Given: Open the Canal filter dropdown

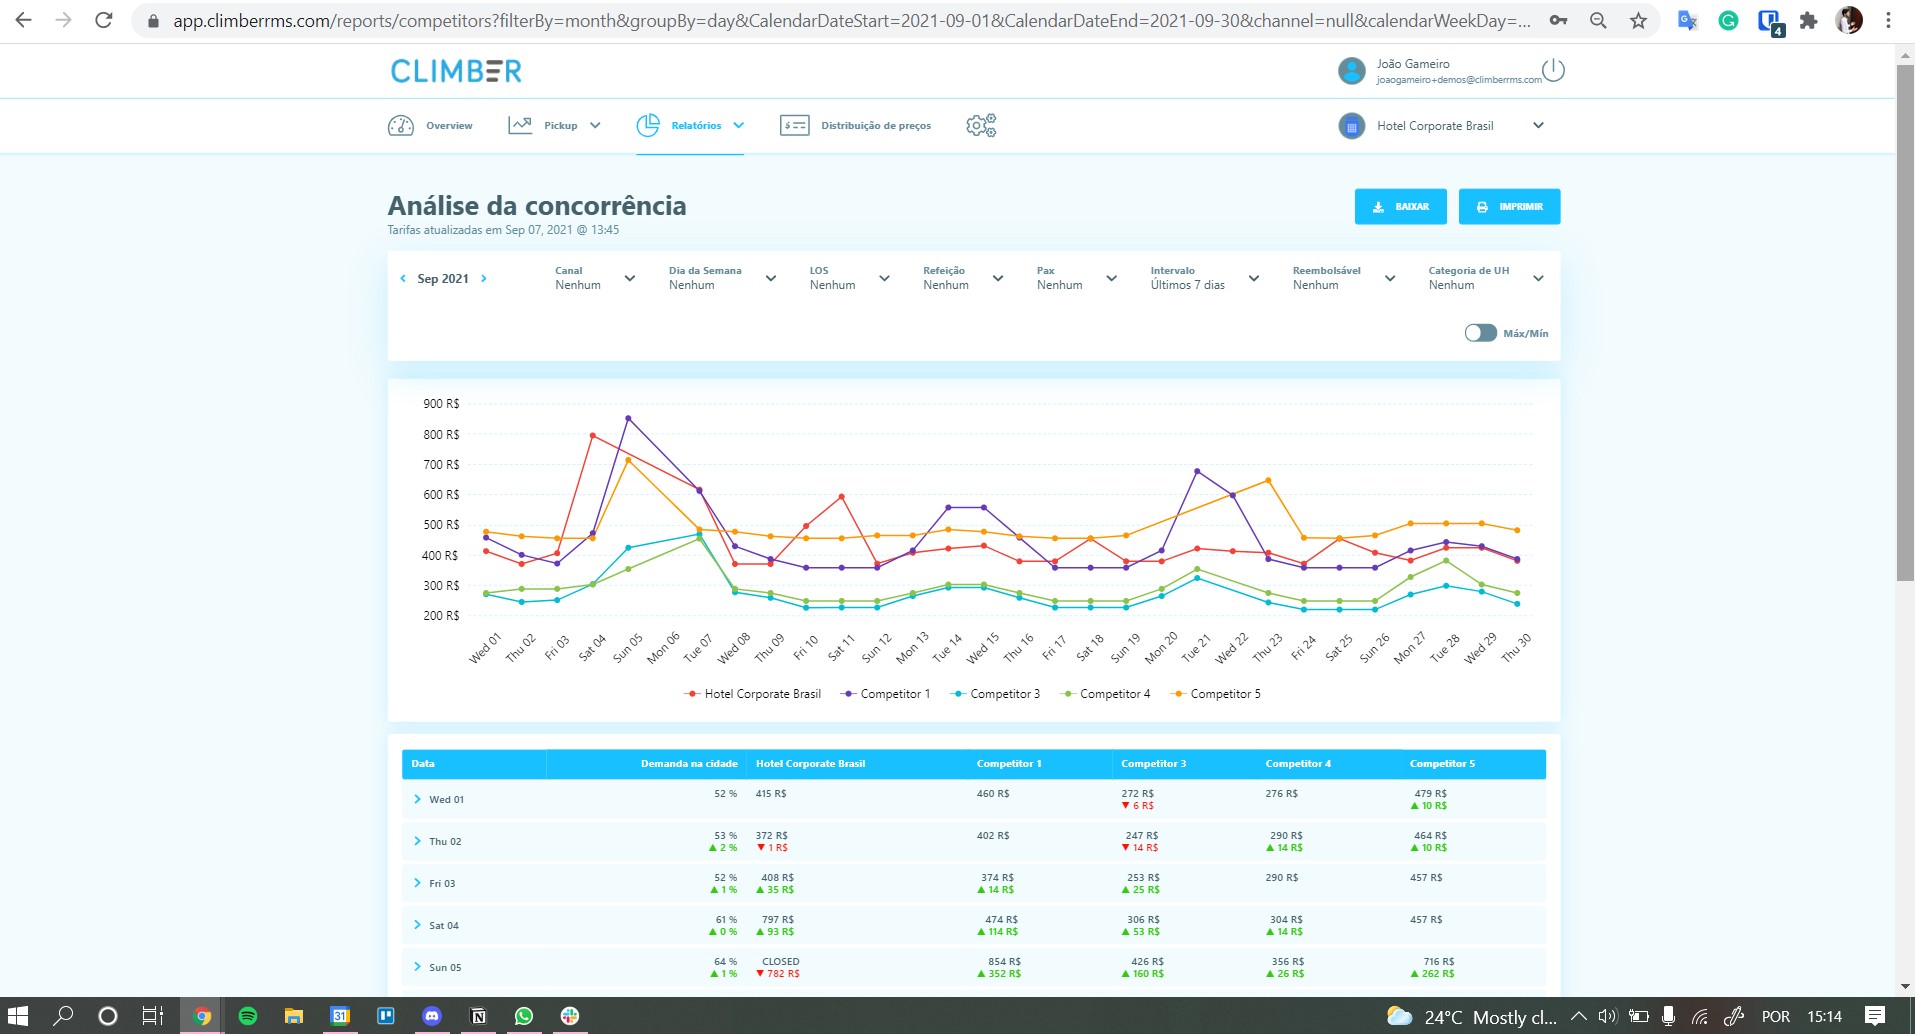Looking at the screenshot, I should [x=595, y=278].
